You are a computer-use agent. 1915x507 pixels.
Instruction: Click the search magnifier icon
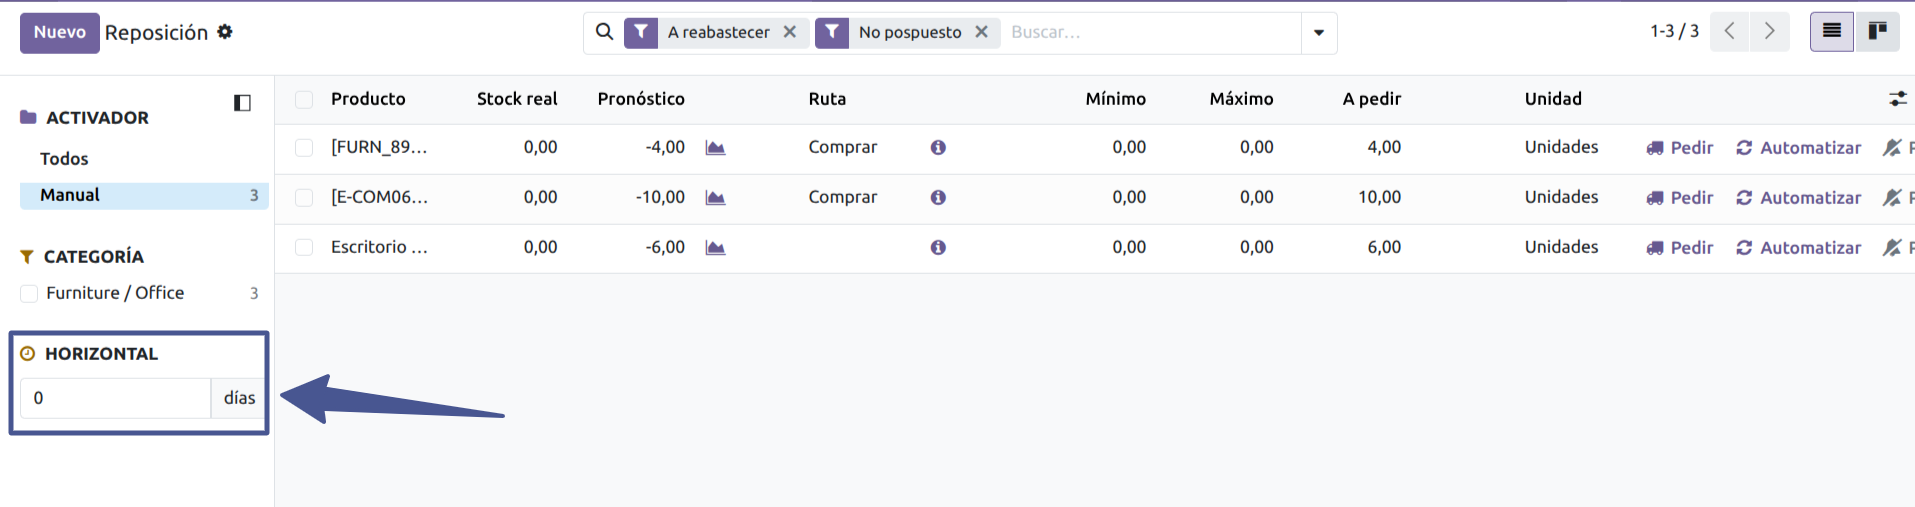[x=604, y=32]
